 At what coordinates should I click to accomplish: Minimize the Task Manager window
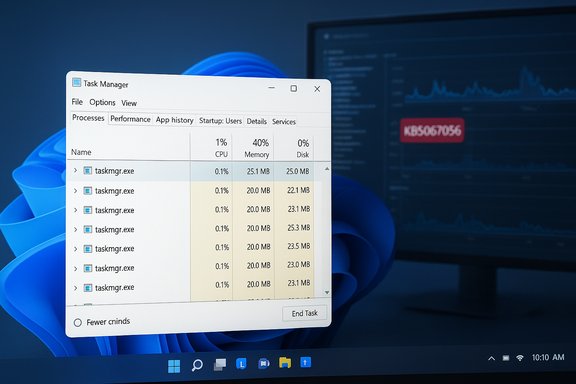[271, 88]
